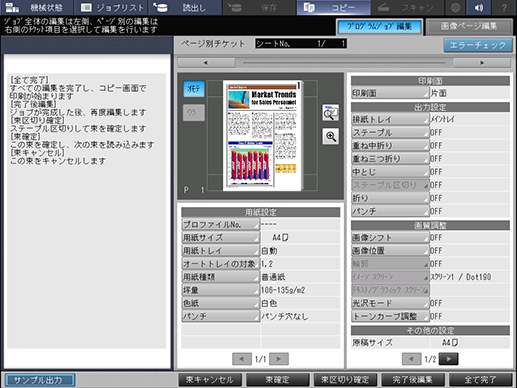
Task: Click the 全て完了 button
Action: pyautogui.click(x=480, y=380)
